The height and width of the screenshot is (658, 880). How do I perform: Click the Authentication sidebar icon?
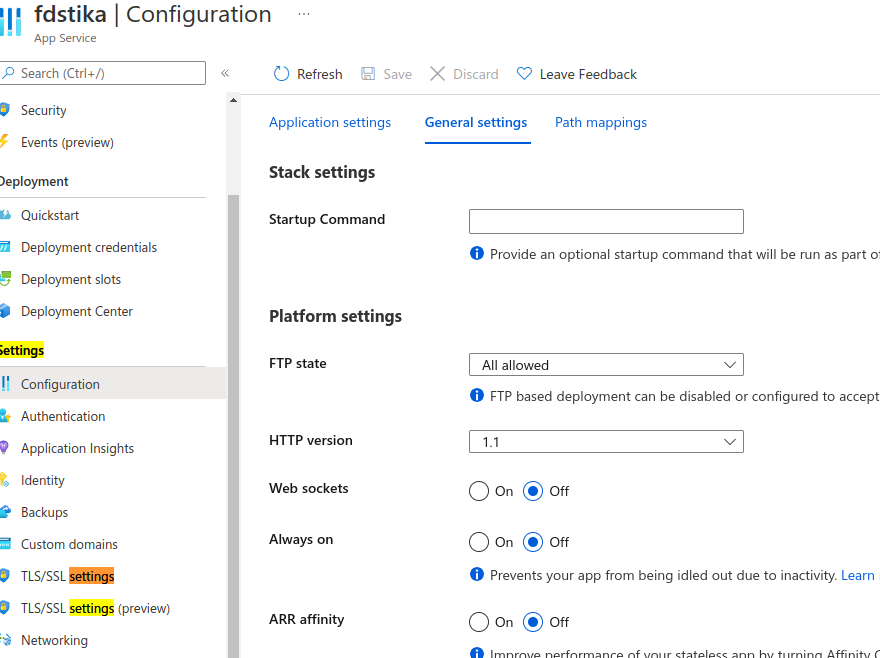5,416
